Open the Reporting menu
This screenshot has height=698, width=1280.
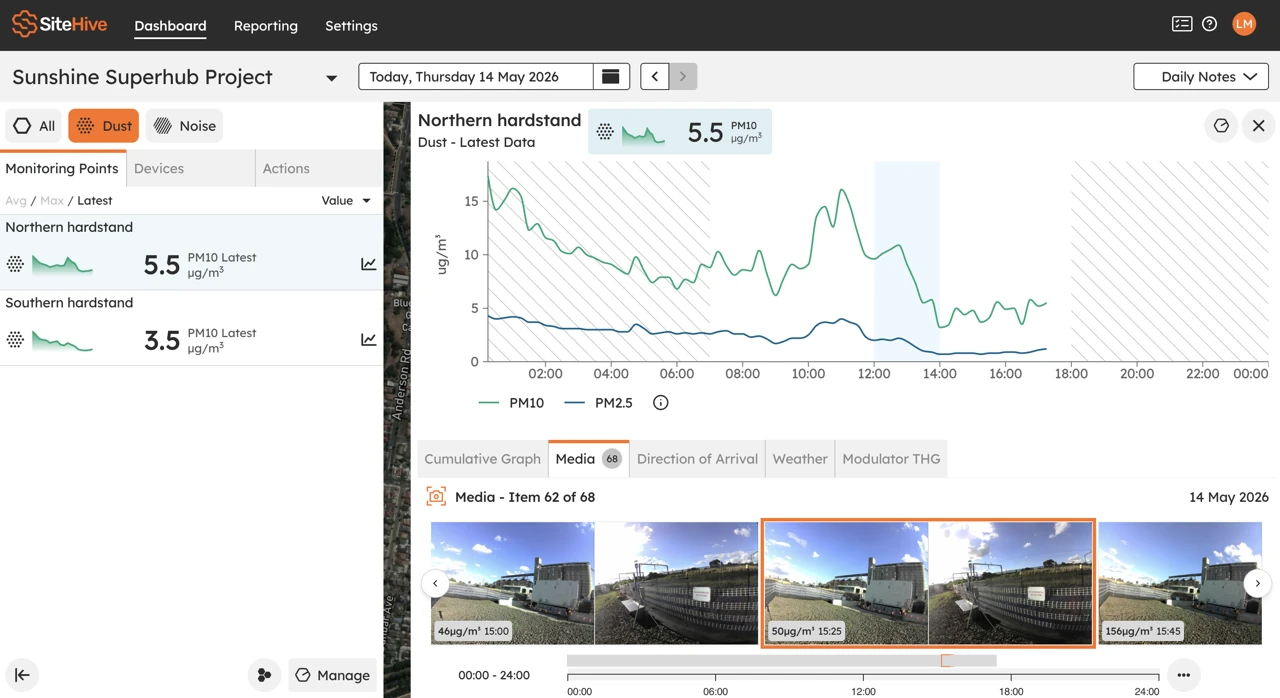pyautogui.click(x=266, y=25)
